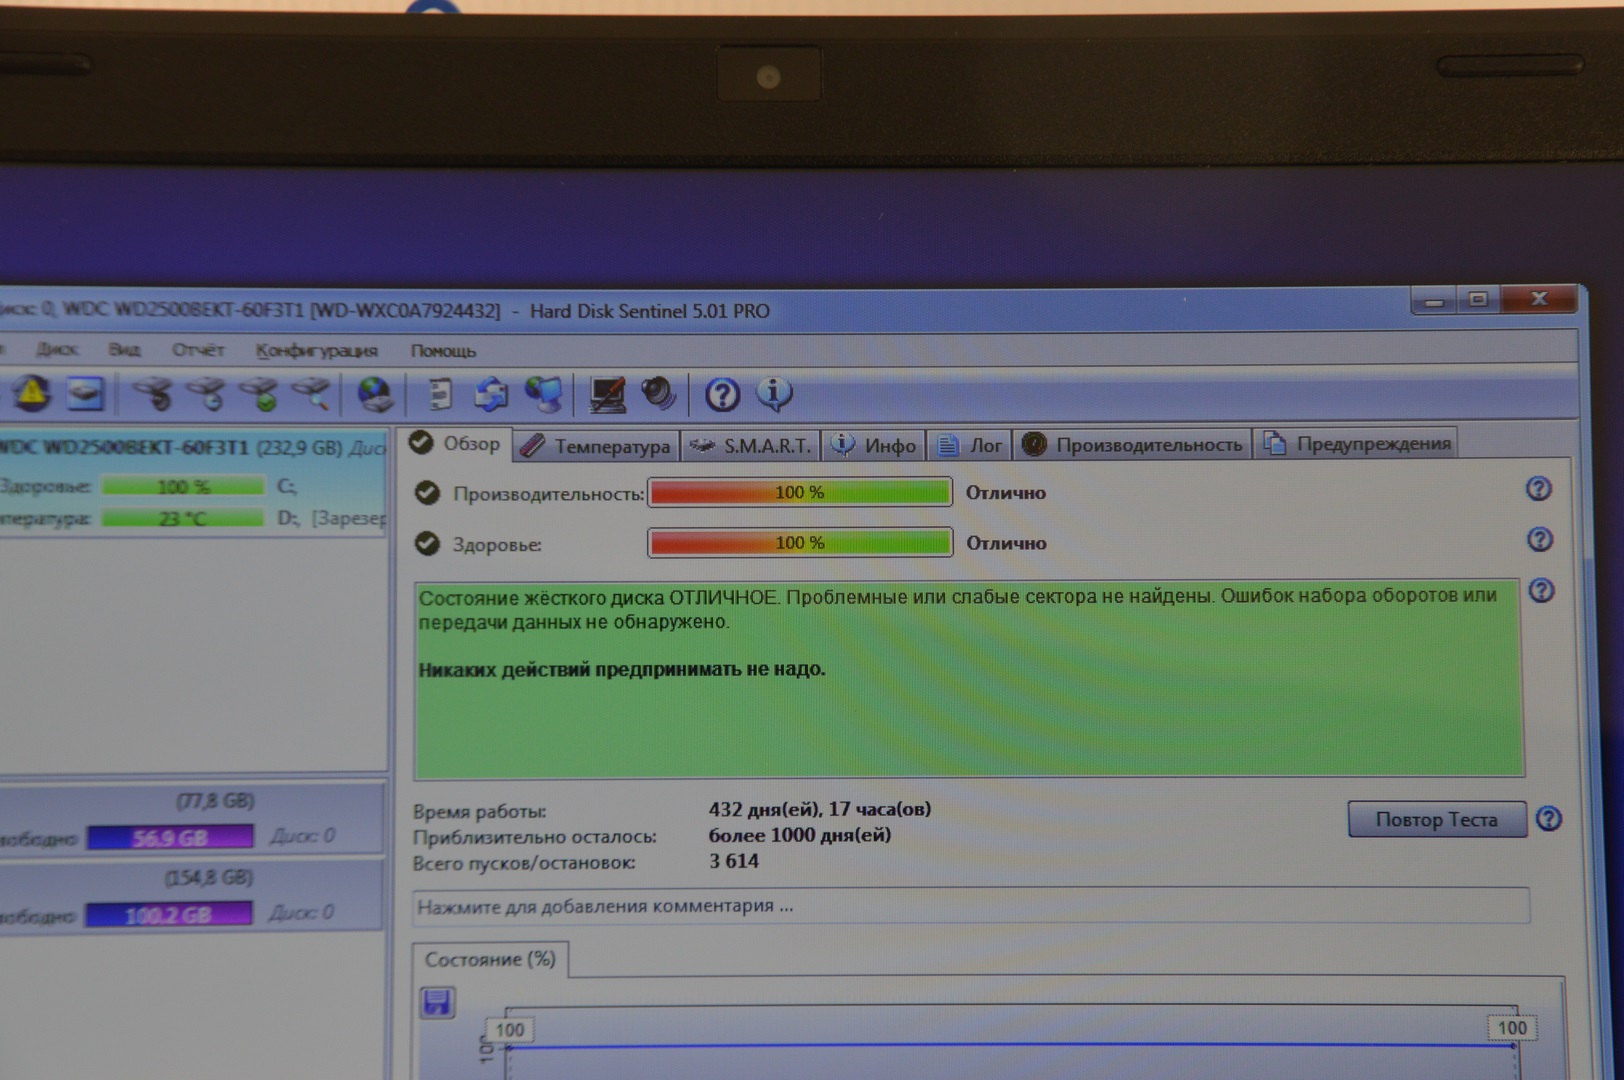
Task: Minimize the Hard Disk Sentinel window
Action: pos(1435,300)
